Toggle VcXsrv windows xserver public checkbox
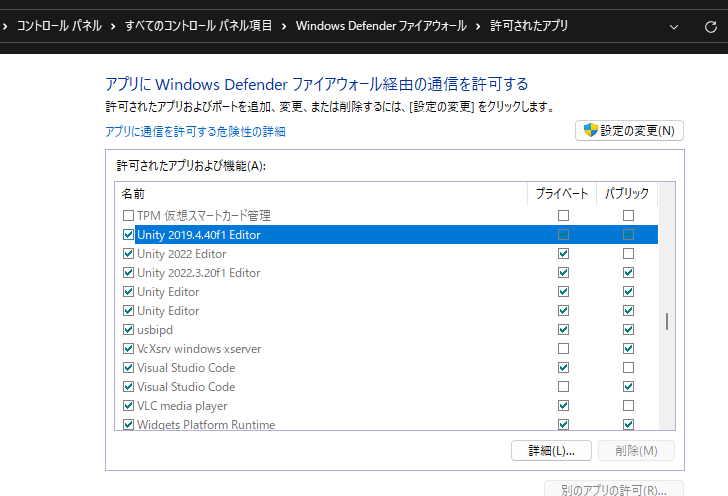This screenshot has height=496, width=728. (628, 349)
